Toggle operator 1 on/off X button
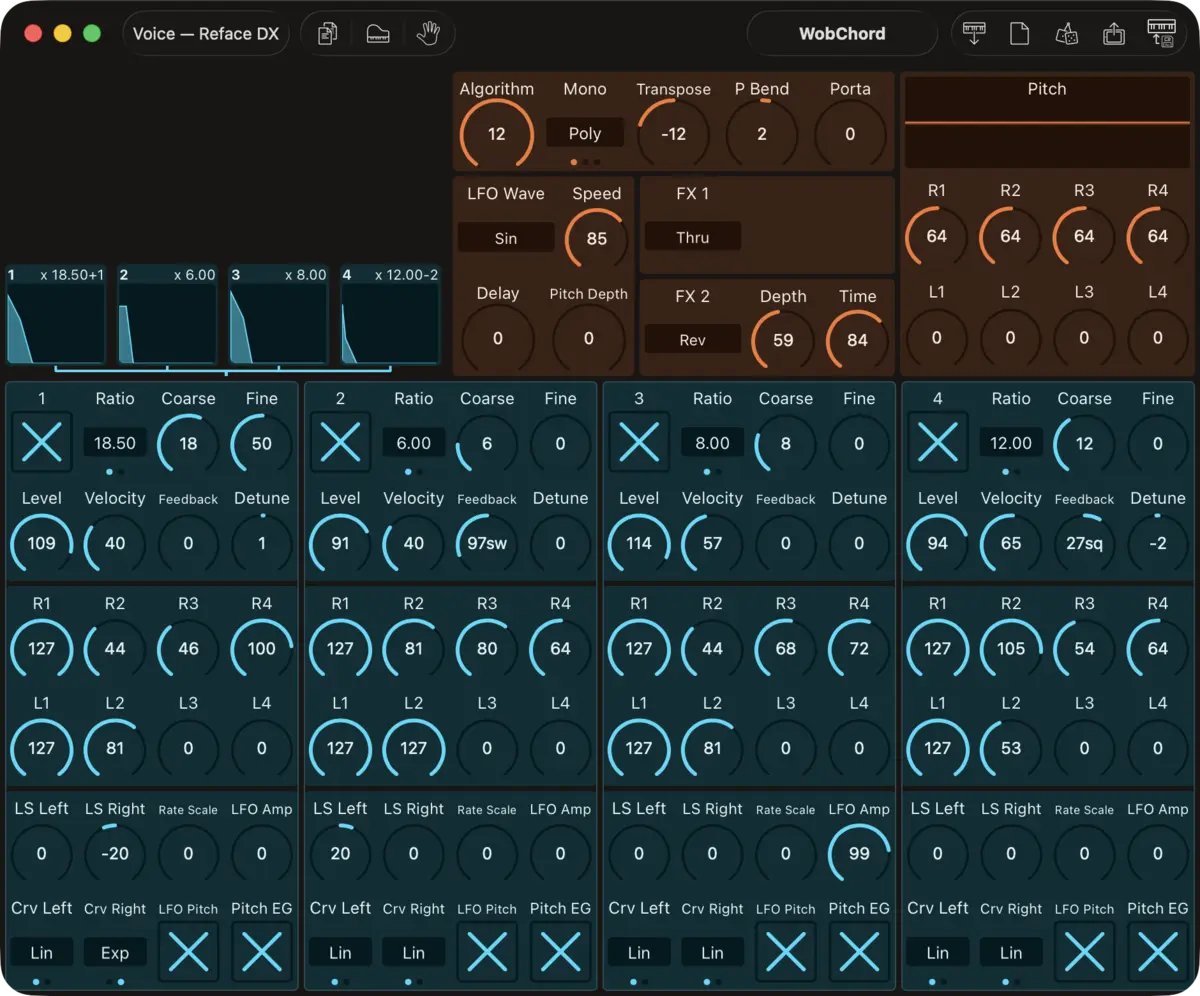This screenshot has height=996, width=1200. pyautogui.click(x=42, y=442)
